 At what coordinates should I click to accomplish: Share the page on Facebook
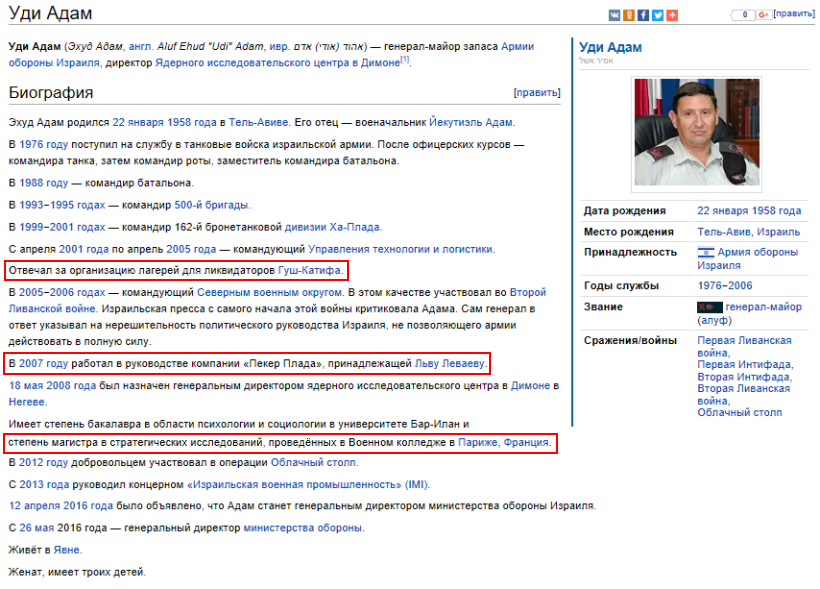click(x=643, y=15)
